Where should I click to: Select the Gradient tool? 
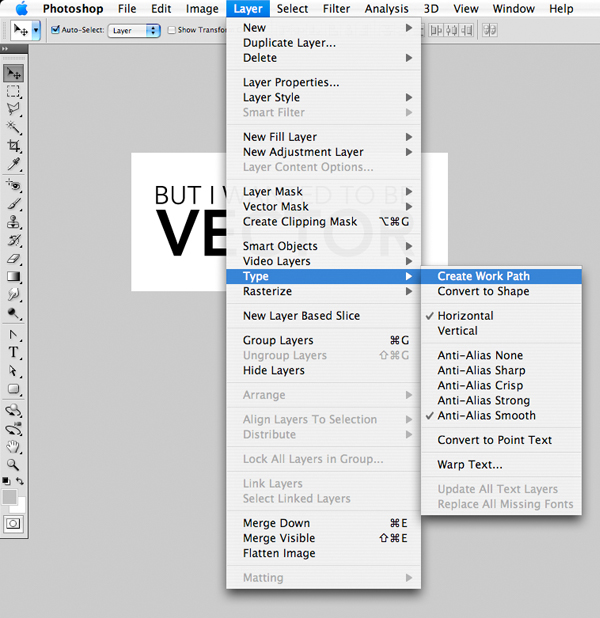coord(13,277)
